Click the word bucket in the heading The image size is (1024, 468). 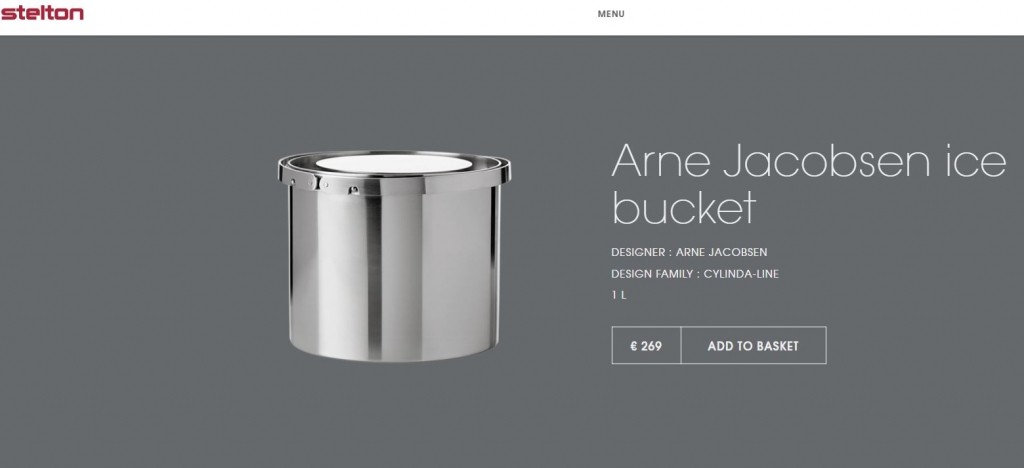click(x=684, y=208)
